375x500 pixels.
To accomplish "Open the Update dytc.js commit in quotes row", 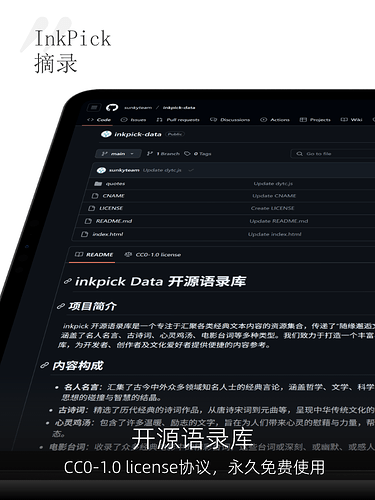I will point(273,184).
